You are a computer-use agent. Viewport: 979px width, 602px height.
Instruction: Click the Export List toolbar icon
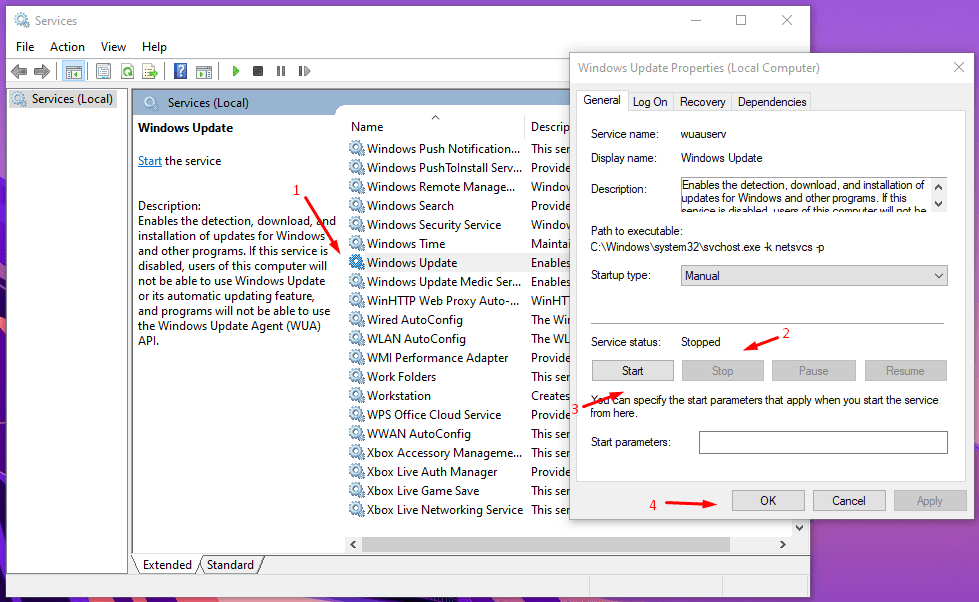(x=150, y=71)
